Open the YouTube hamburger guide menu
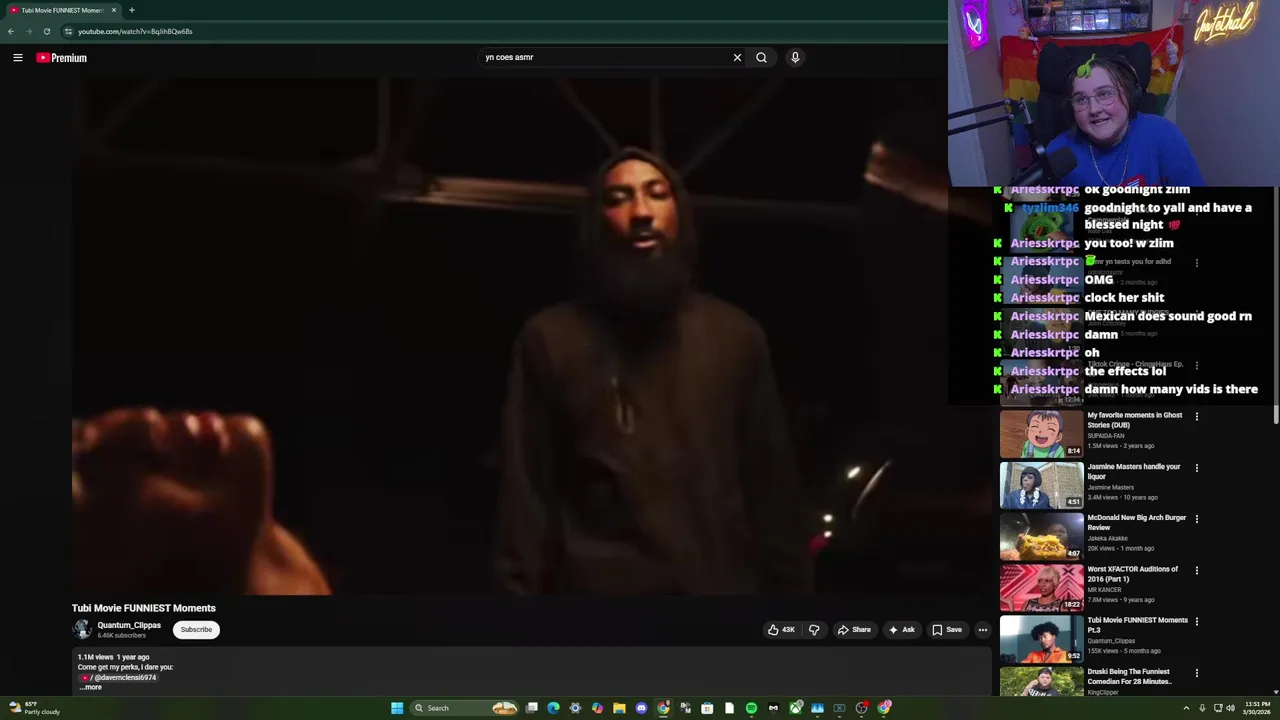Image resolution: width=1280 pixels, height=720 pixels. (17, 58)
